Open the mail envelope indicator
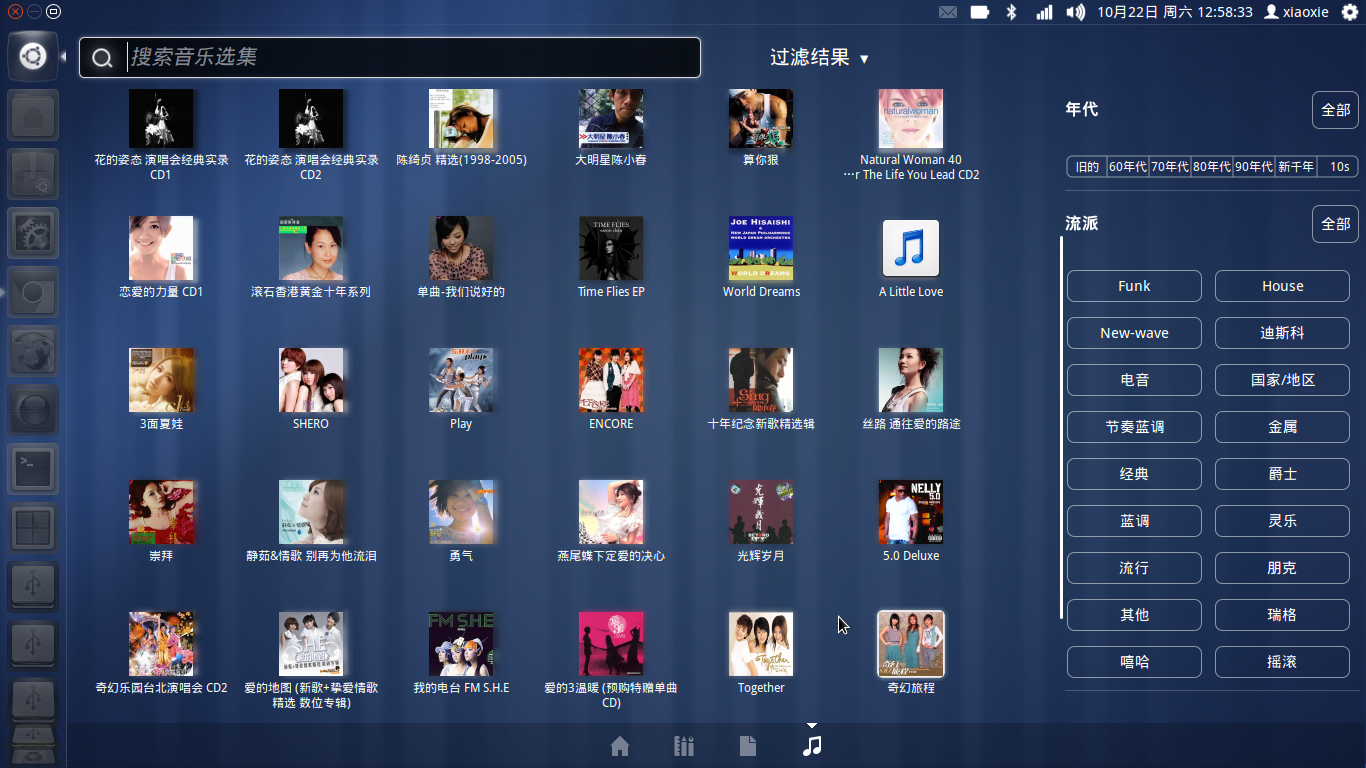 click(x=948, y=12)
